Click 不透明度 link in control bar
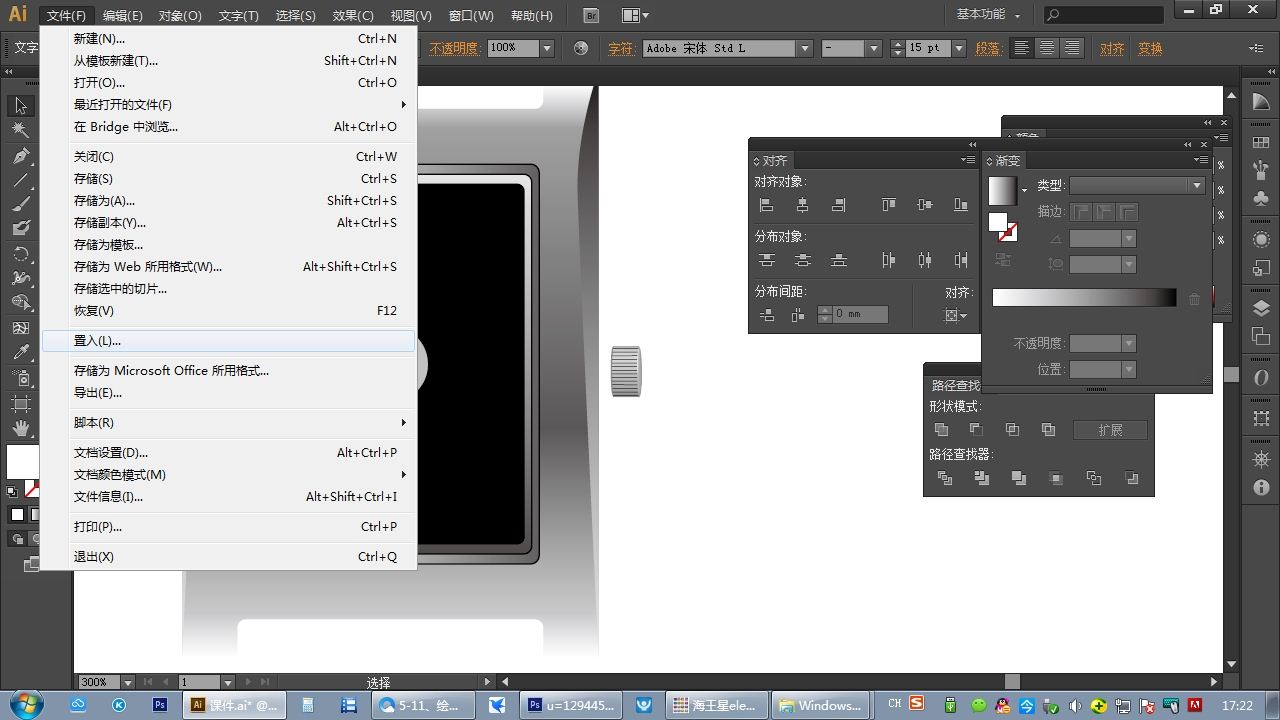 pos(454,48)
